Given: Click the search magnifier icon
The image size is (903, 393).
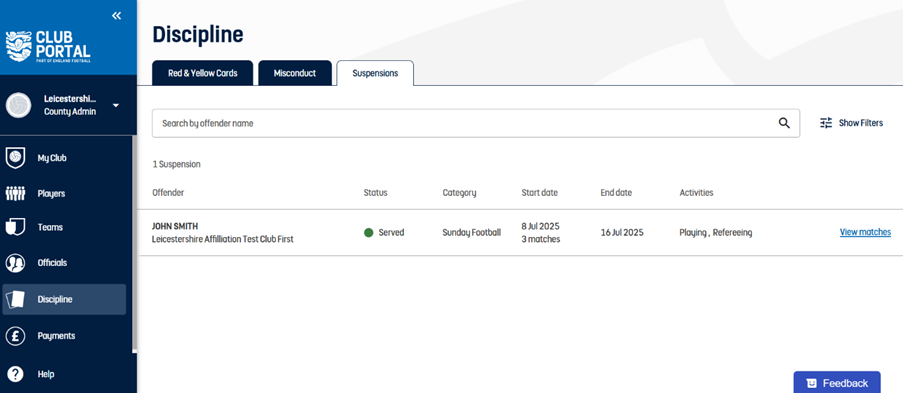Looking at the screenshot, I should tap(784, 123).
